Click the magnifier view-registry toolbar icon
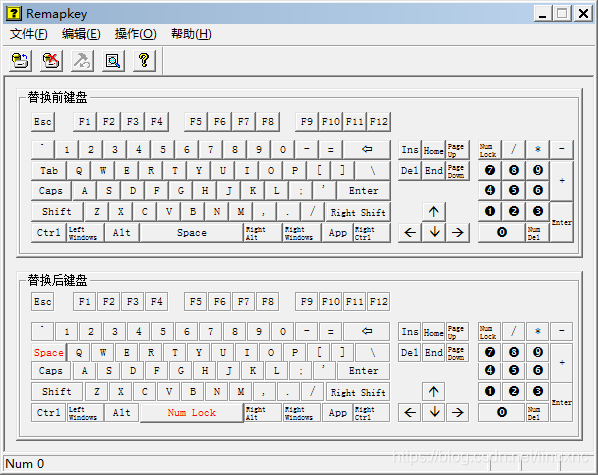This screenshot has height=475, width=598. 113,60
